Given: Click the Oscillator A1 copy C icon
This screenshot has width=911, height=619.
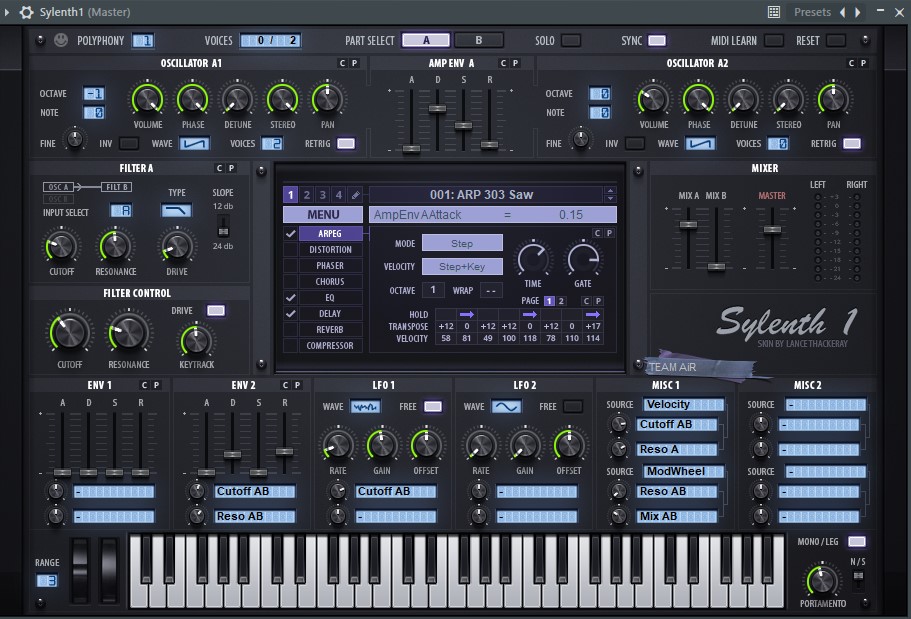Looking at the screenshot, I should (x=342, y=63).
